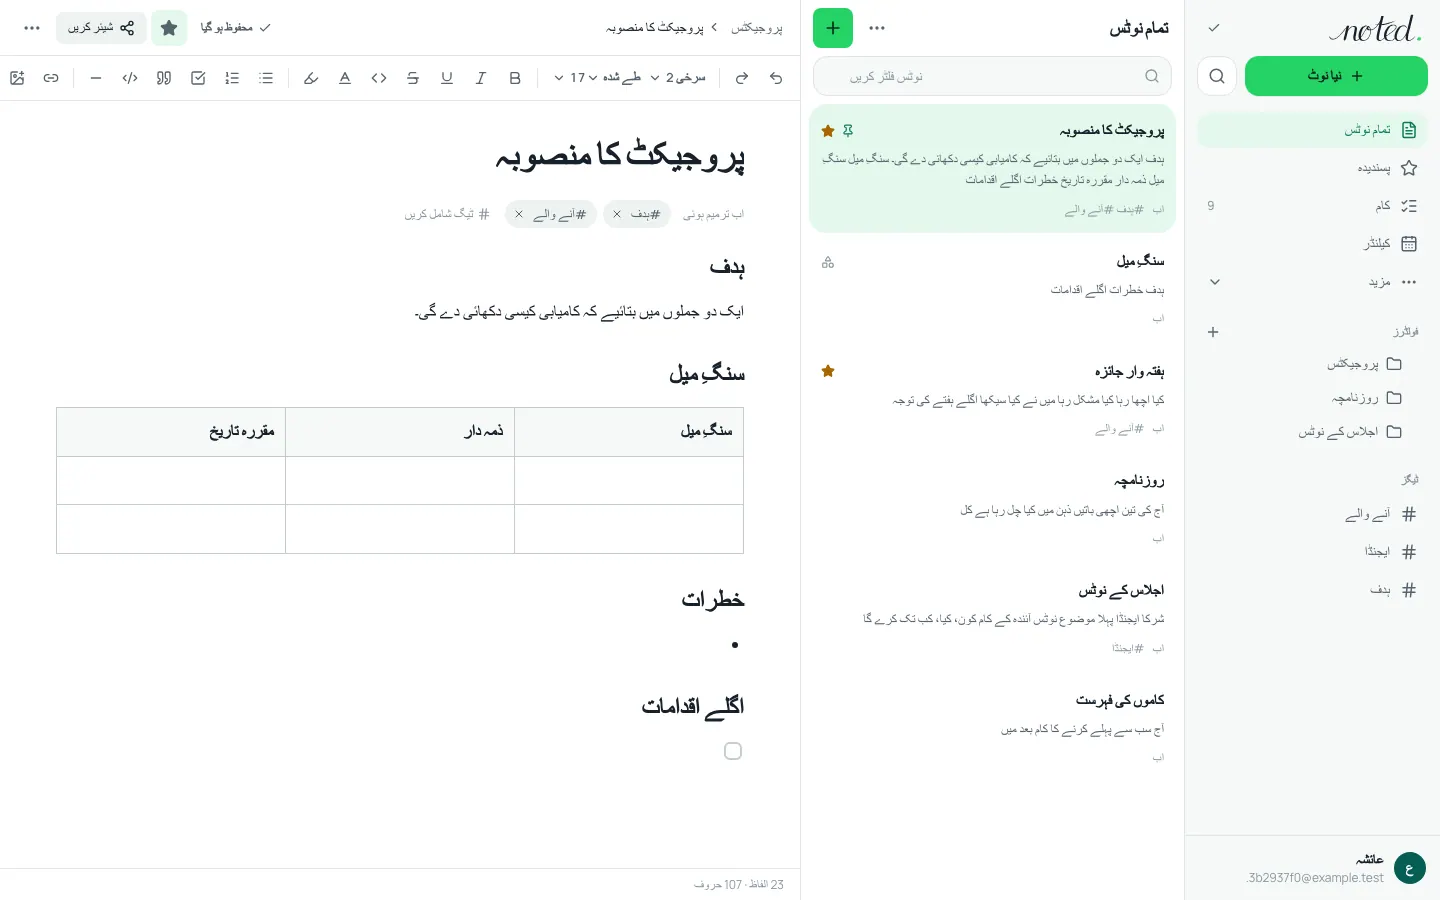Viewport: 1440px width, 900px height.
Task: Insert a checklist using the toolbar checkbox icon
Action: (198, 78)
